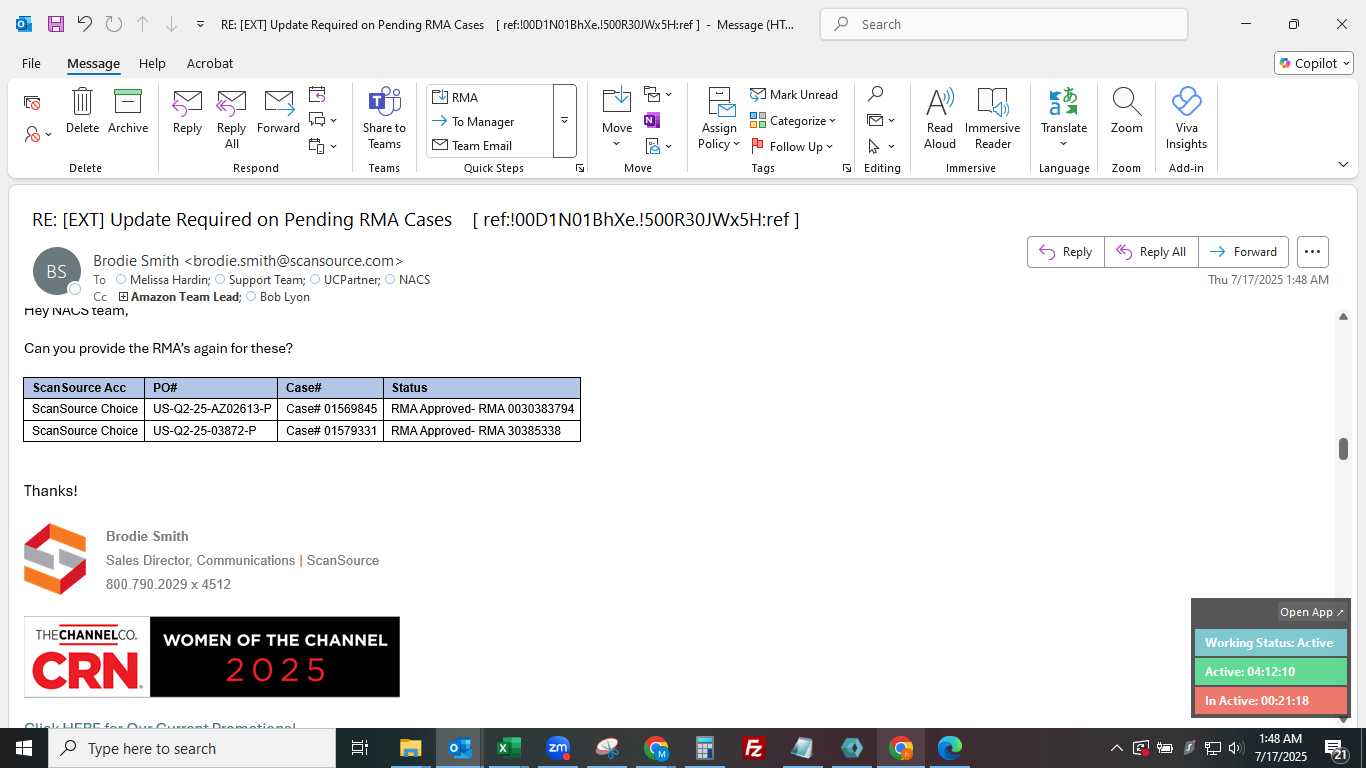Open the Quick Steps dialog launcher
Viewport: 1366px width, 768px height.
click(580, 168)
